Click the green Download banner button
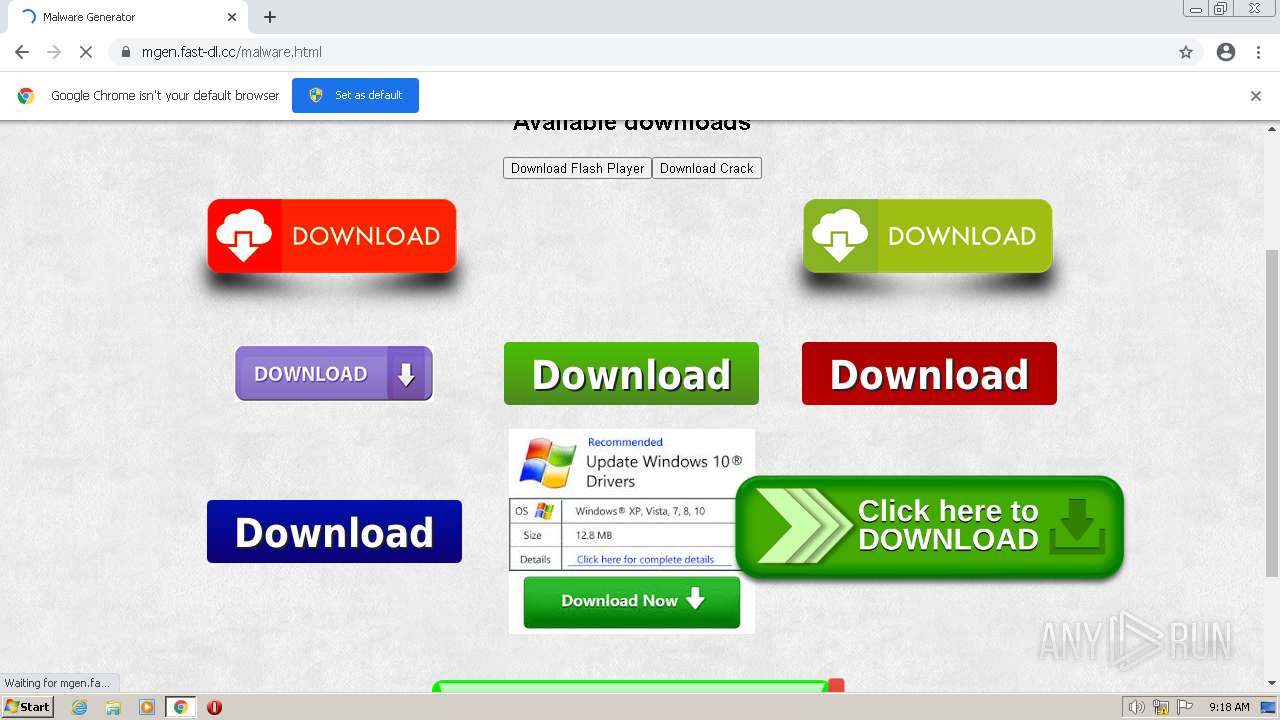This screenshot has width=1280, height=720. click(631, 374)
